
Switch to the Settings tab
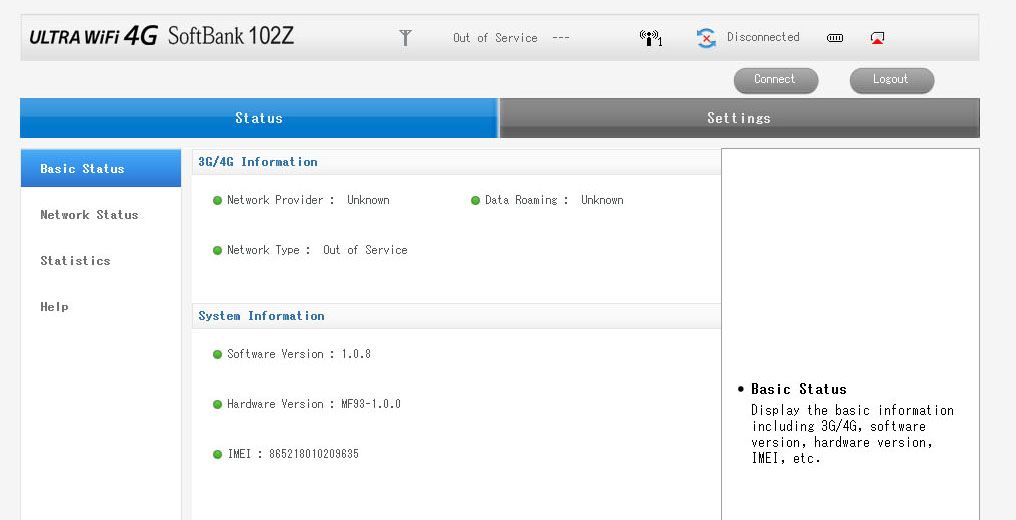(738, 118)
